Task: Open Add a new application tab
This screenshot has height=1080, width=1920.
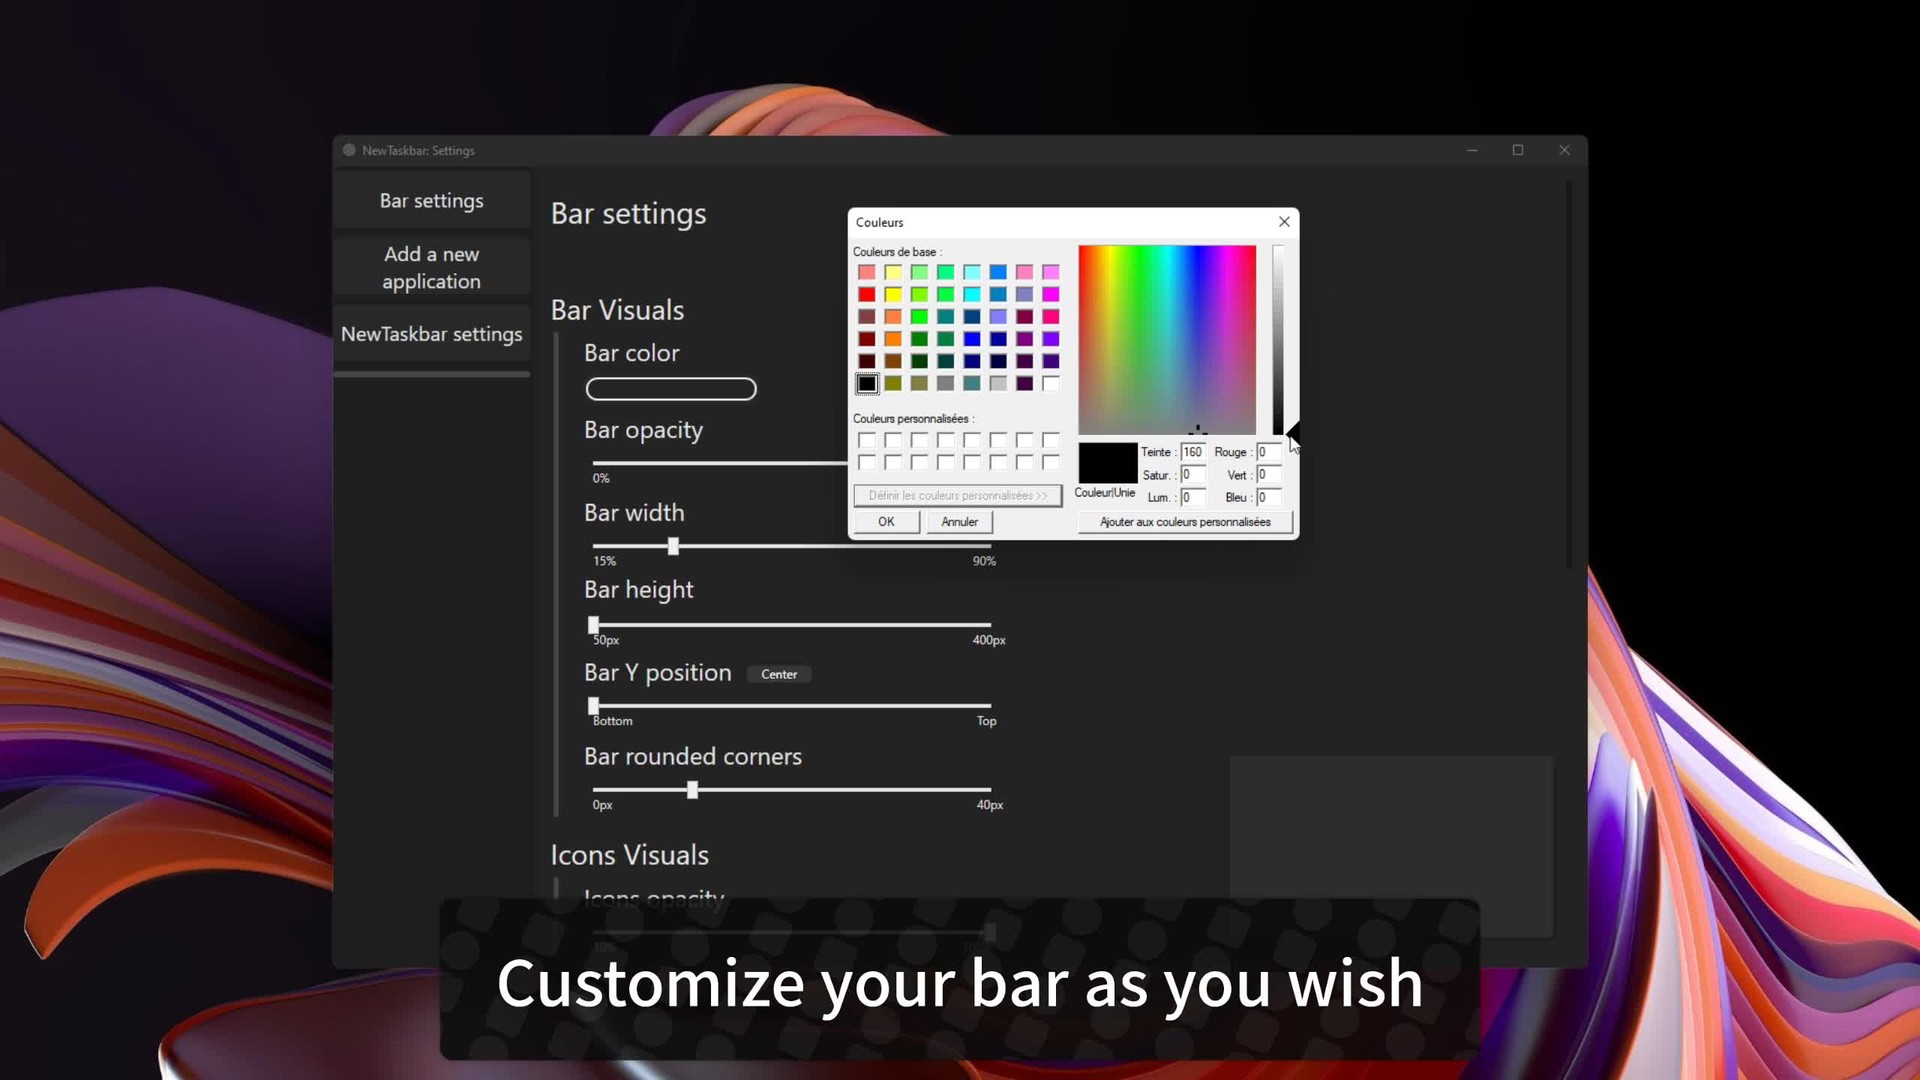Action: click(x=431, y=268)
